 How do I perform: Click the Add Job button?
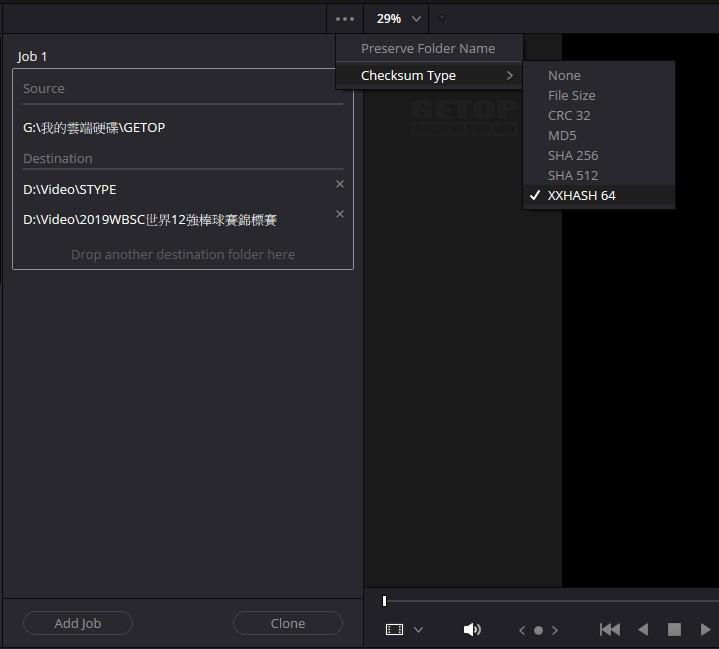[78, 623]
